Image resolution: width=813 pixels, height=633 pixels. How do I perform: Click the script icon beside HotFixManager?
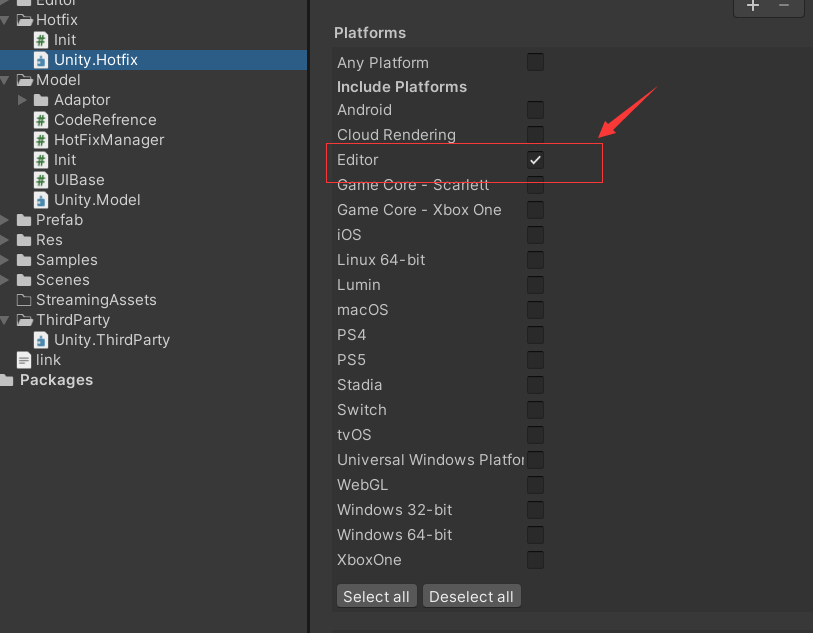[x=42, y=140]
